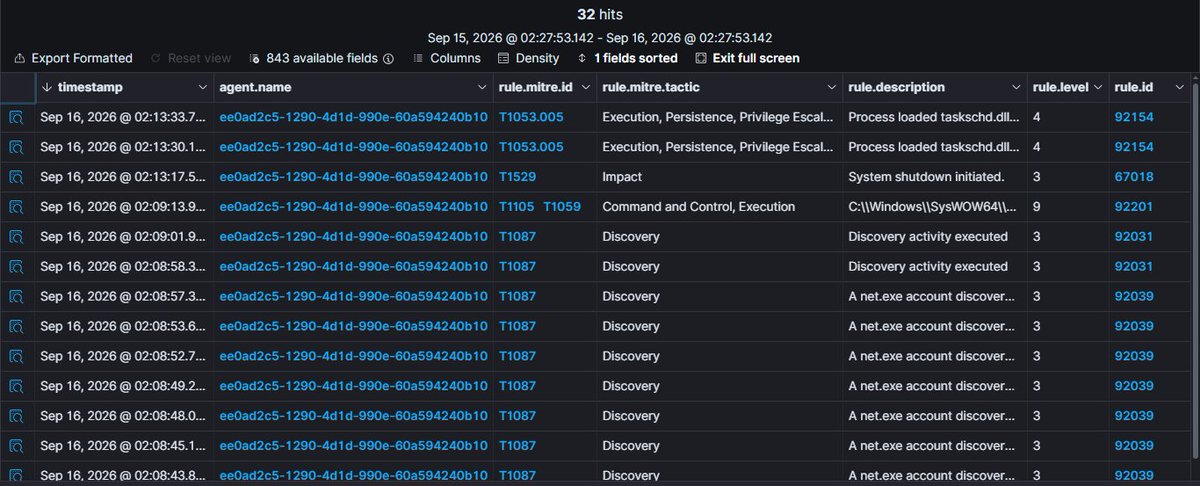Open rule ID 92154 in 02:13:30.1 row
The image size is (1200, 486).
tap(1134, 147)
